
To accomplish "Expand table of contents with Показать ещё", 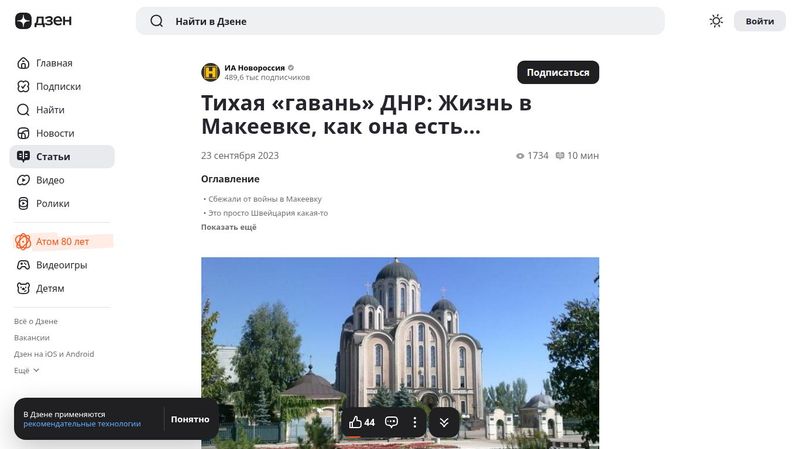I will click(x=229, y=227).
